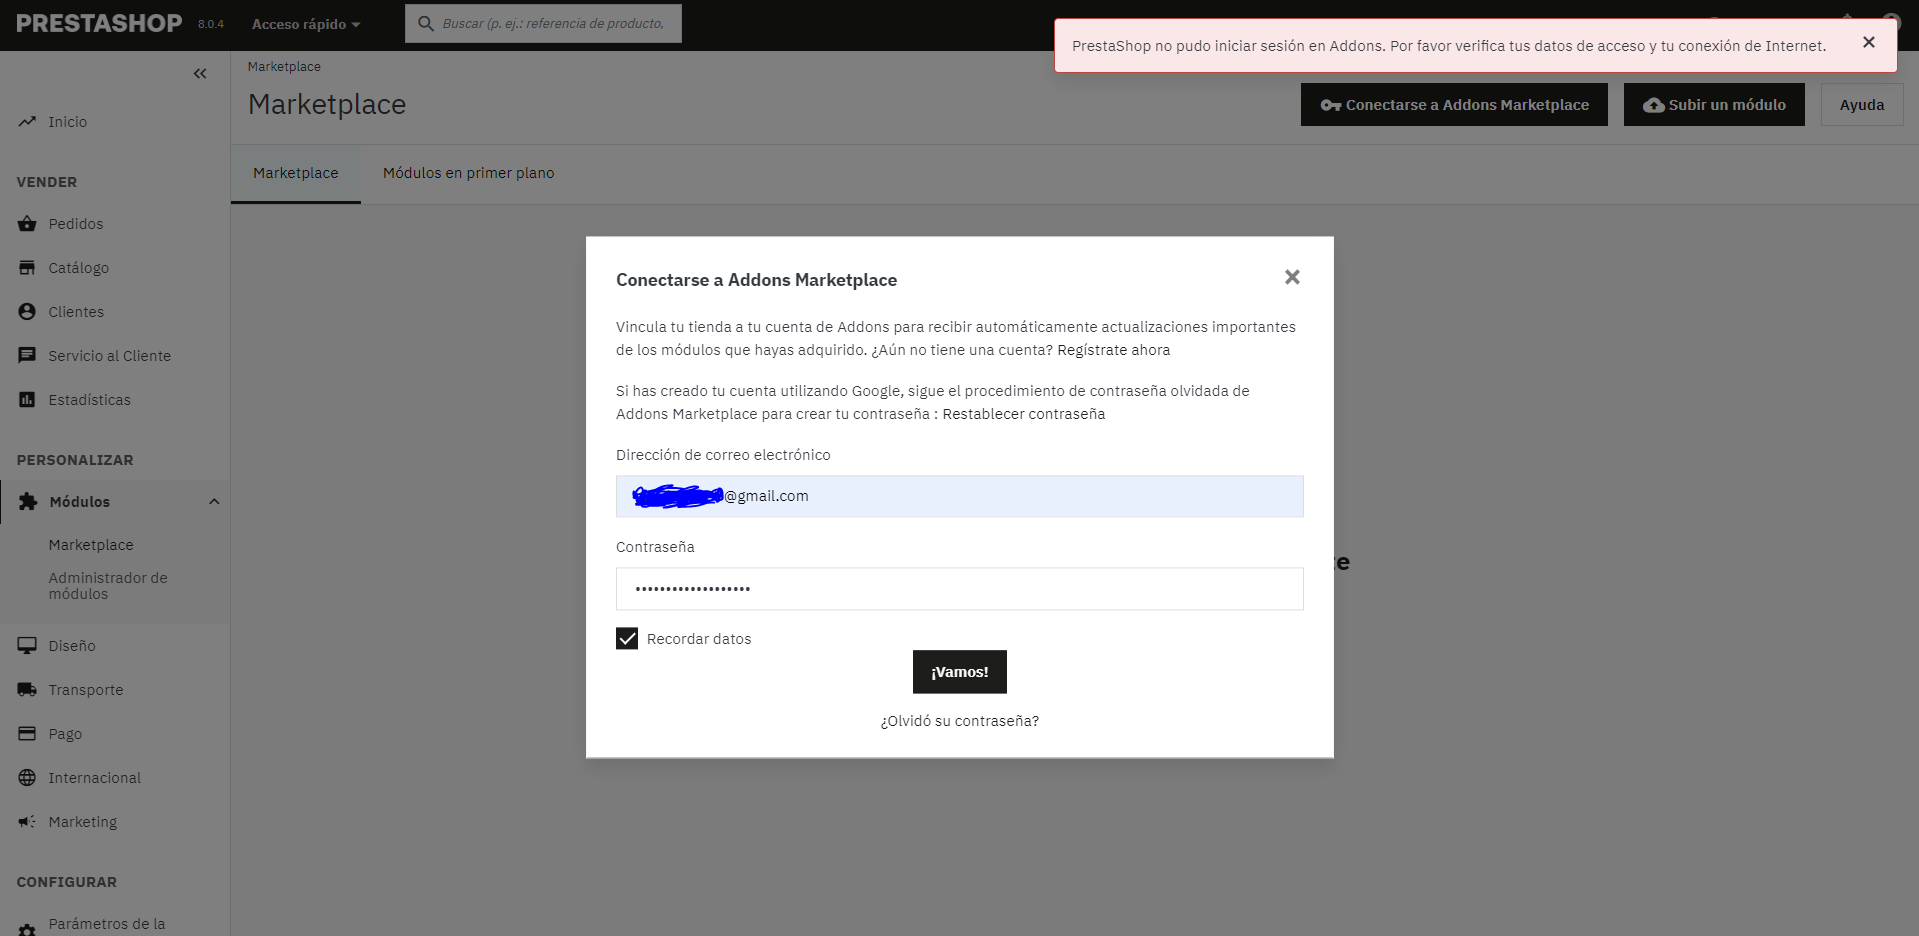Open Parámetros de la tienda menu
This screenshot has height=936, width=1919.
point(107,925)
